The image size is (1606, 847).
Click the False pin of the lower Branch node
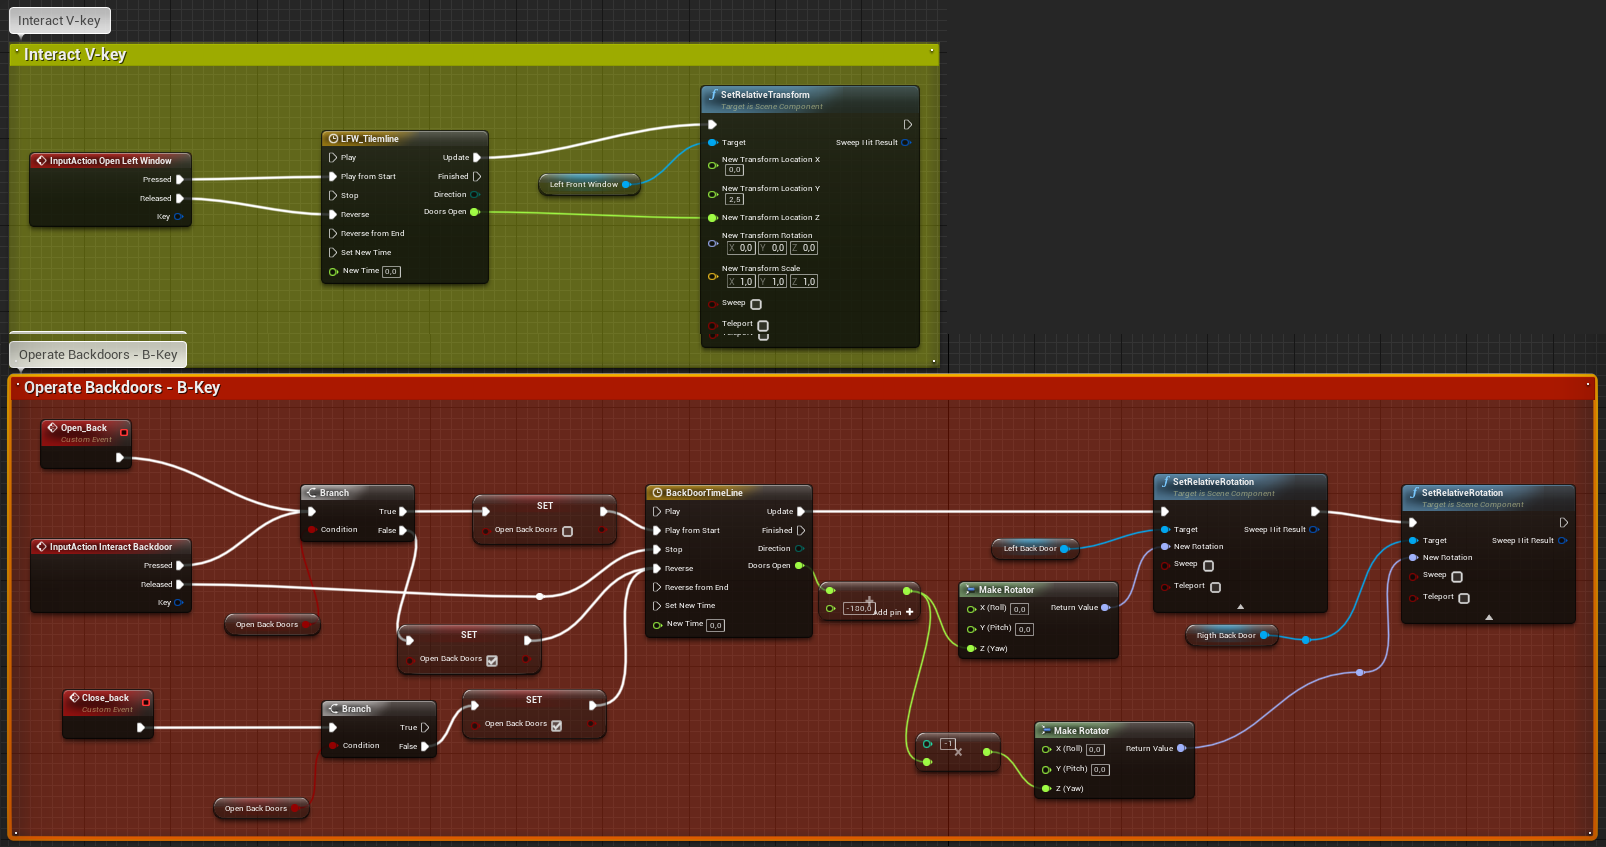(425, 746)
